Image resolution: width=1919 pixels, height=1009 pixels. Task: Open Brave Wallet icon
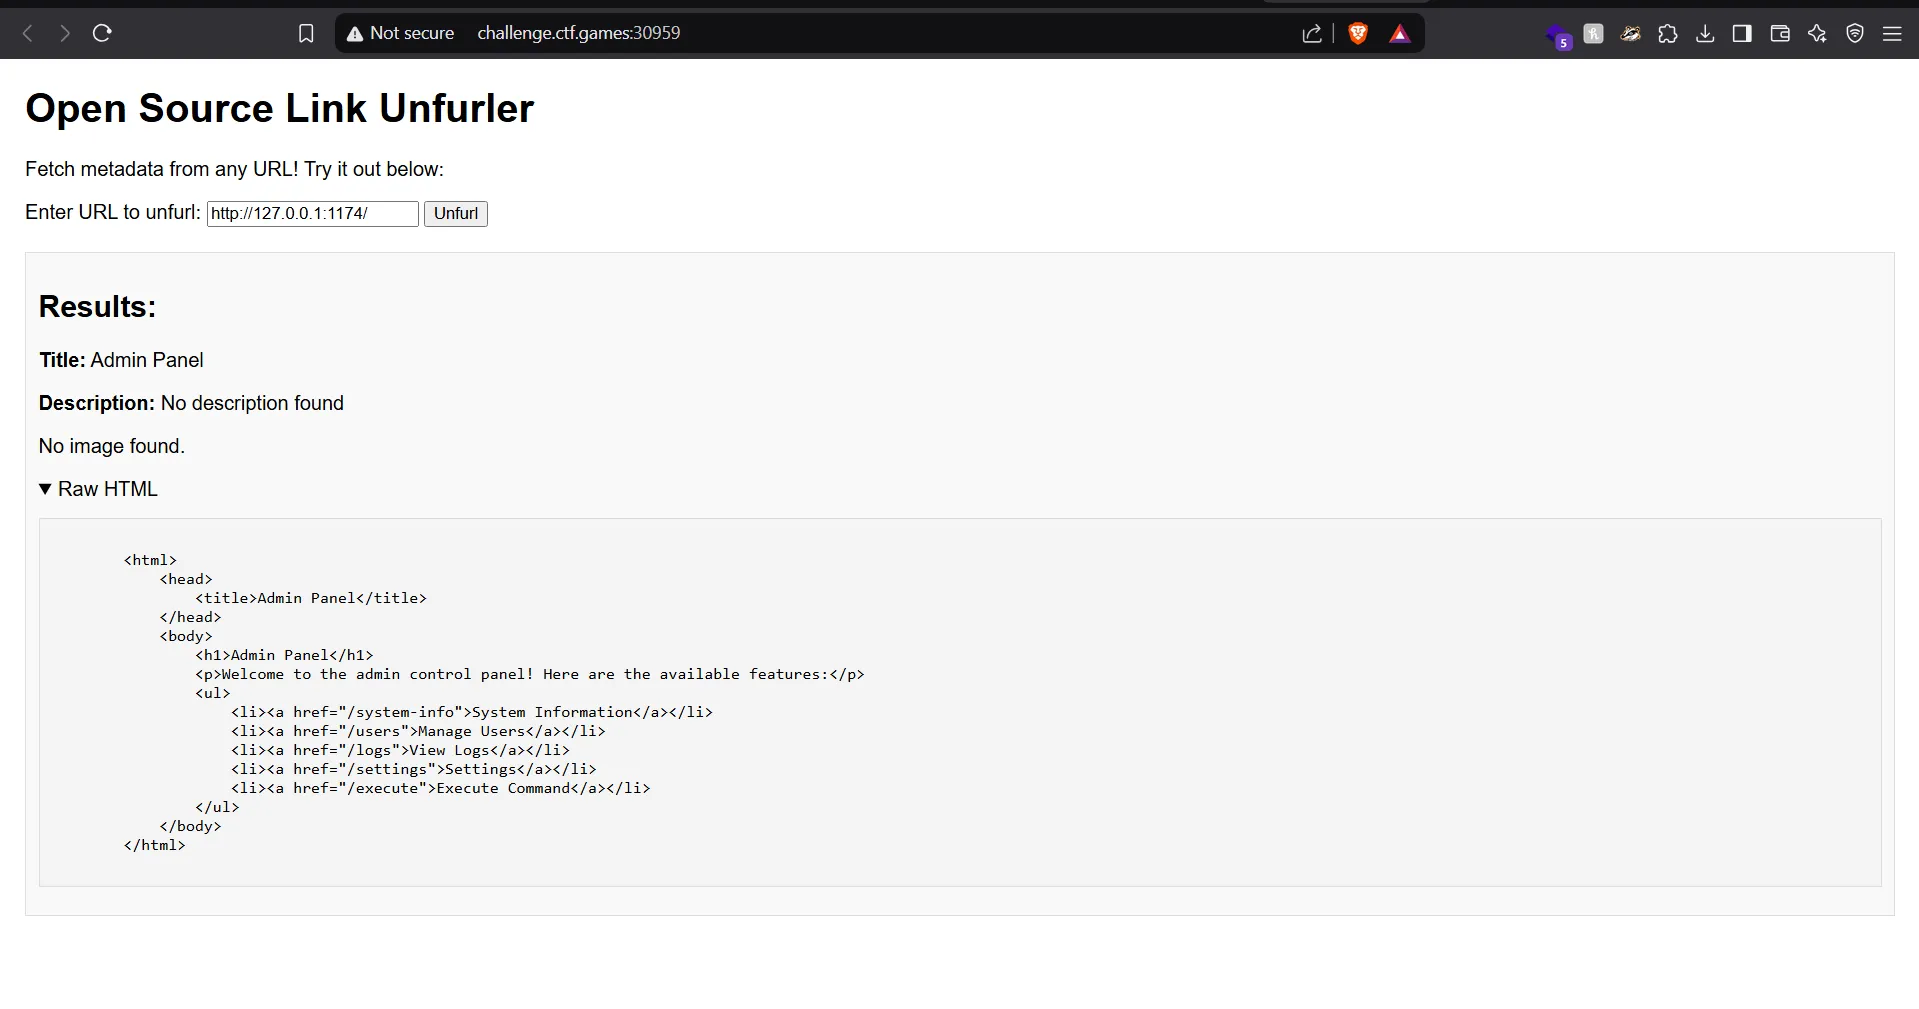click(1779, 34)
